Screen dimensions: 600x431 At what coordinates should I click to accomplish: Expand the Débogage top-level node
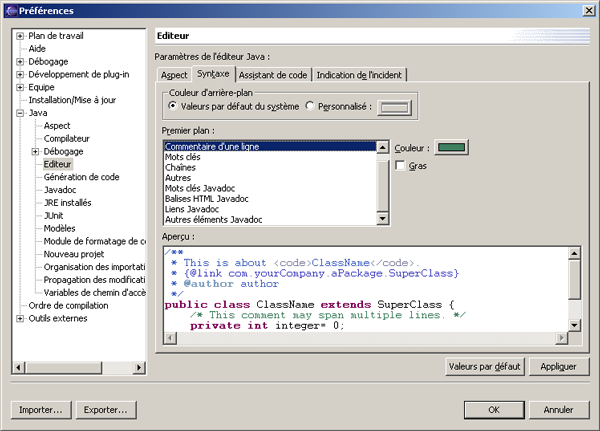(21, 62)
